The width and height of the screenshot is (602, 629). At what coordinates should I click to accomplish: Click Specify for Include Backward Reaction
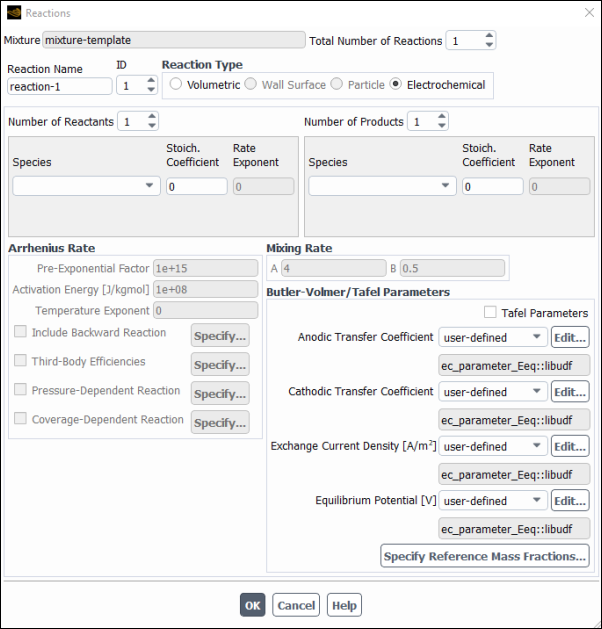tap(220, 335)
